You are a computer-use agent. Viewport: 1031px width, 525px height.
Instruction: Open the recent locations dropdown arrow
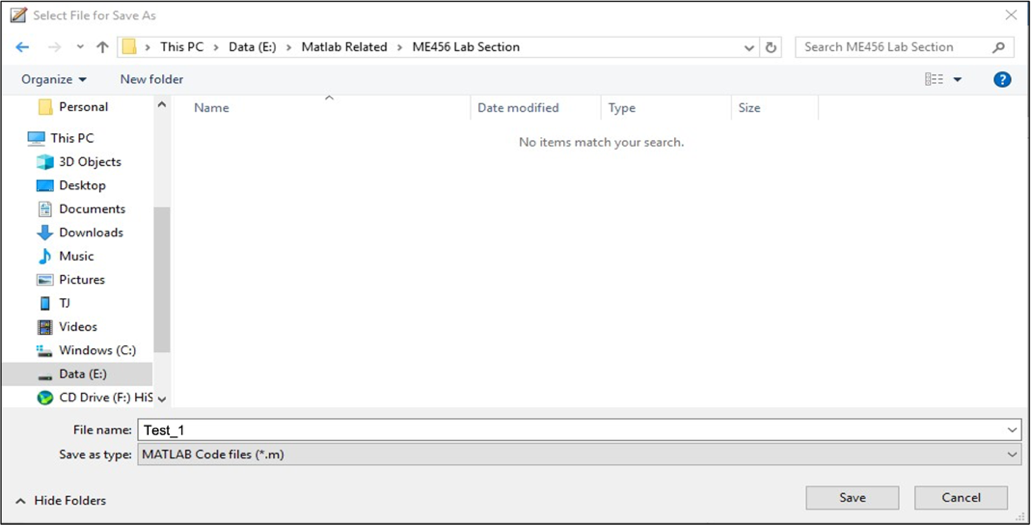pos(80,47)
